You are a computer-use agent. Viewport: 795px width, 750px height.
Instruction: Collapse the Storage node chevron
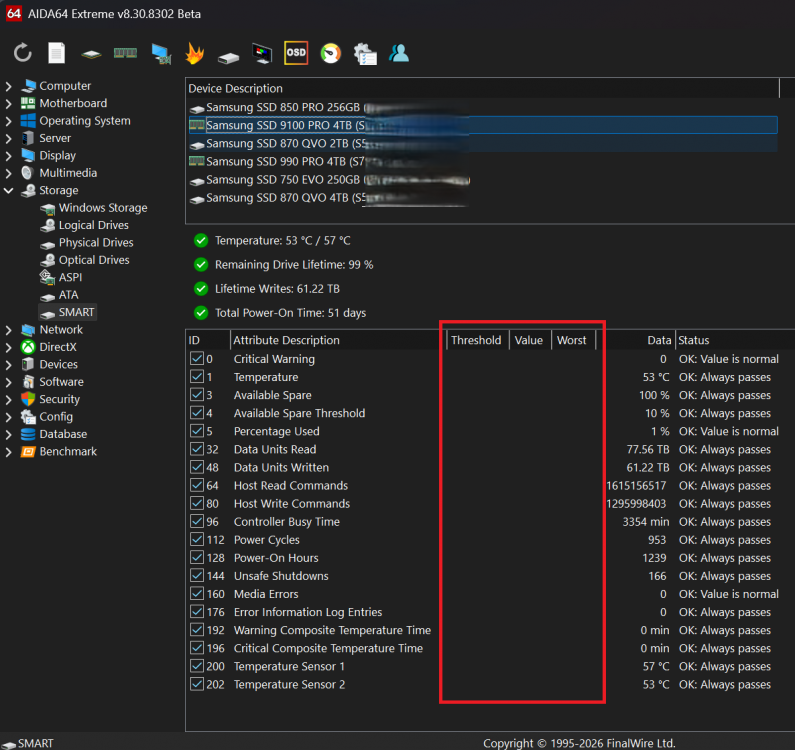coord(8,191)
